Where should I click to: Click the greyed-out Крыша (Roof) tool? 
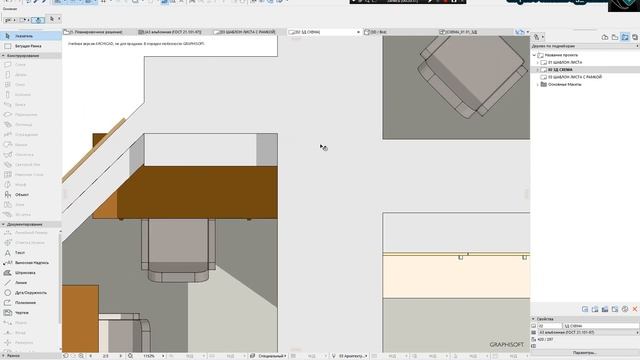coord(31,144)
